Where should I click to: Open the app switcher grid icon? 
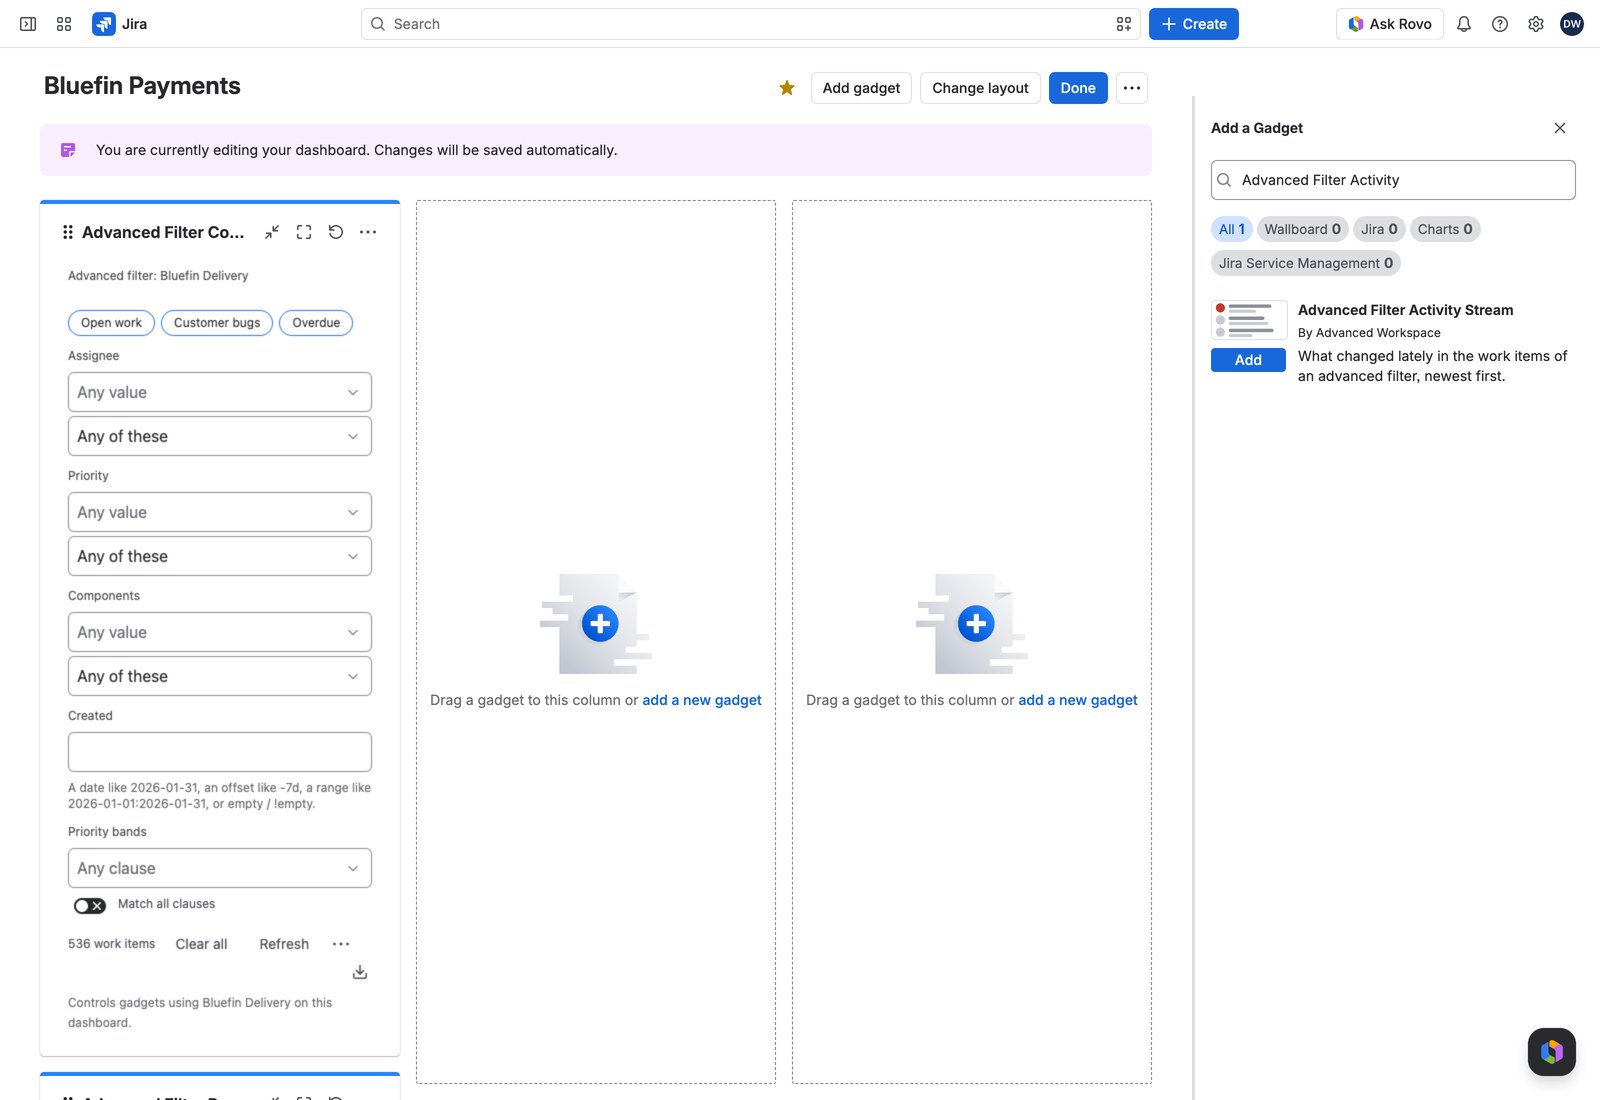(x=64, y=24)
